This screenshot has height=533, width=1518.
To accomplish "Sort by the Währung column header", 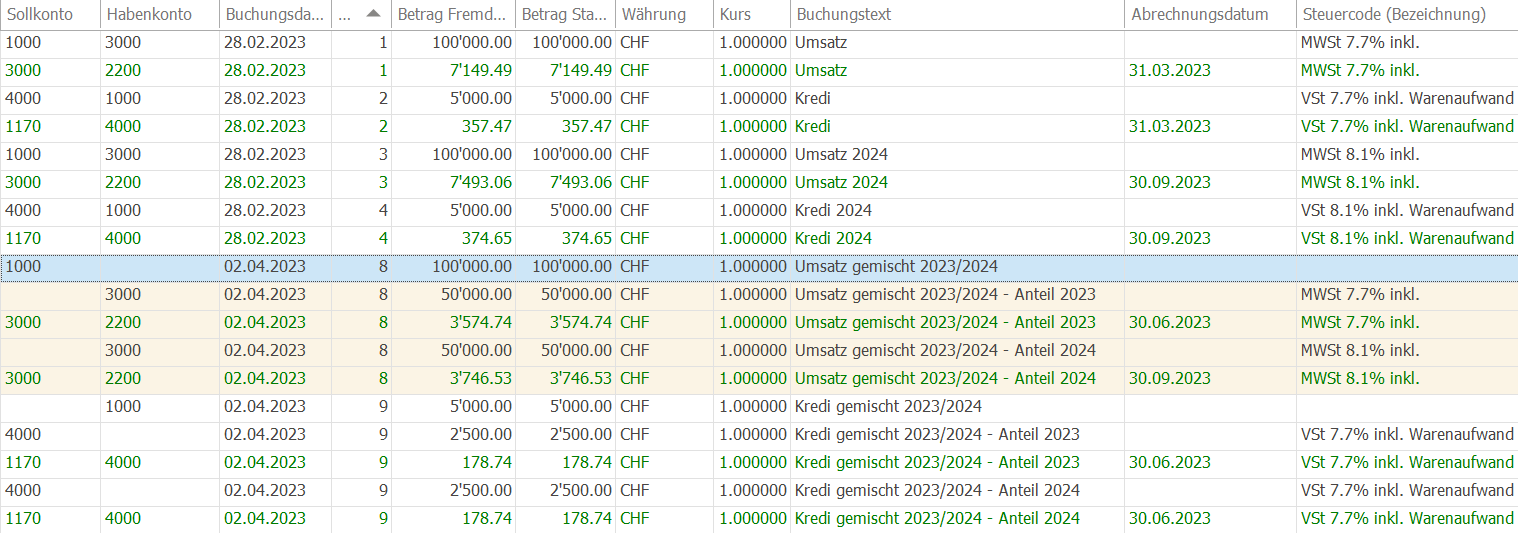I will click(665, 14).
